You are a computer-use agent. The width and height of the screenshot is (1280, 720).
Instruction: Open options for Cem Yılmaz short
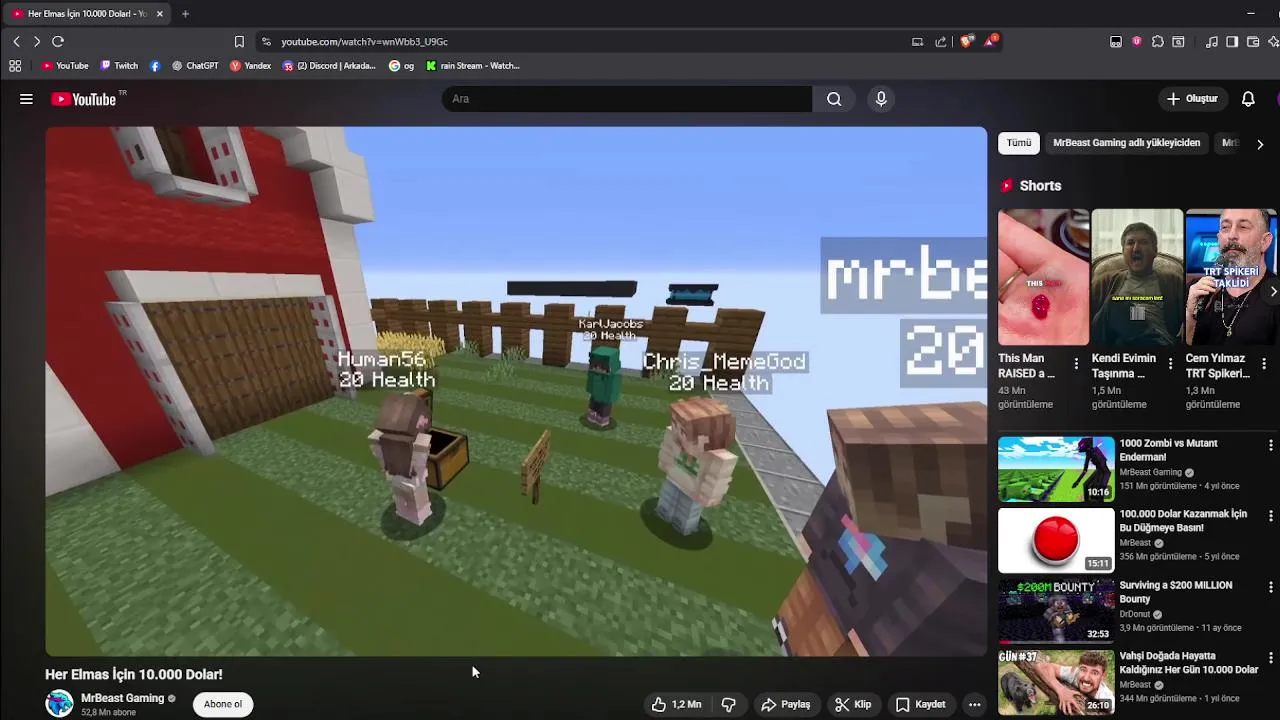click(x=1264, y=364)
